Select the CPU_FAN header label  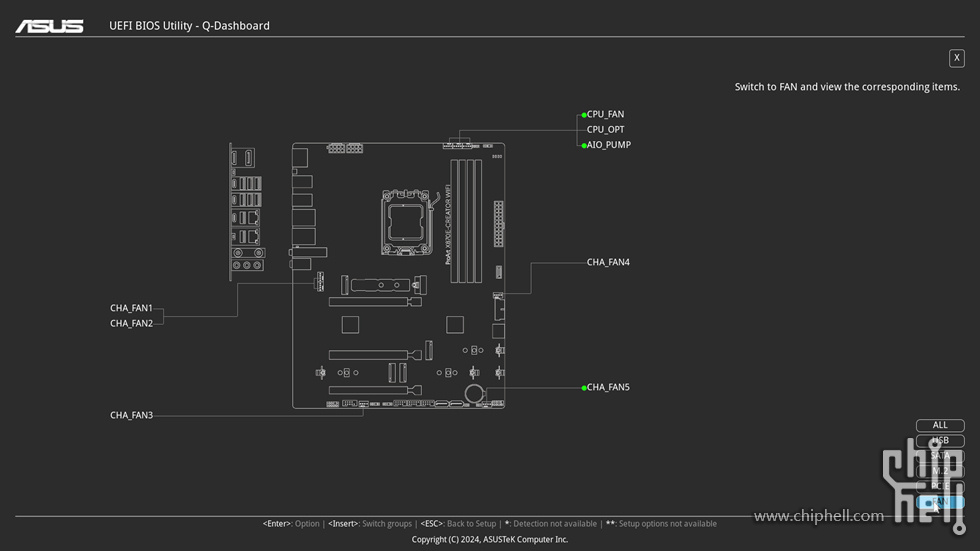tap(605, 114)
